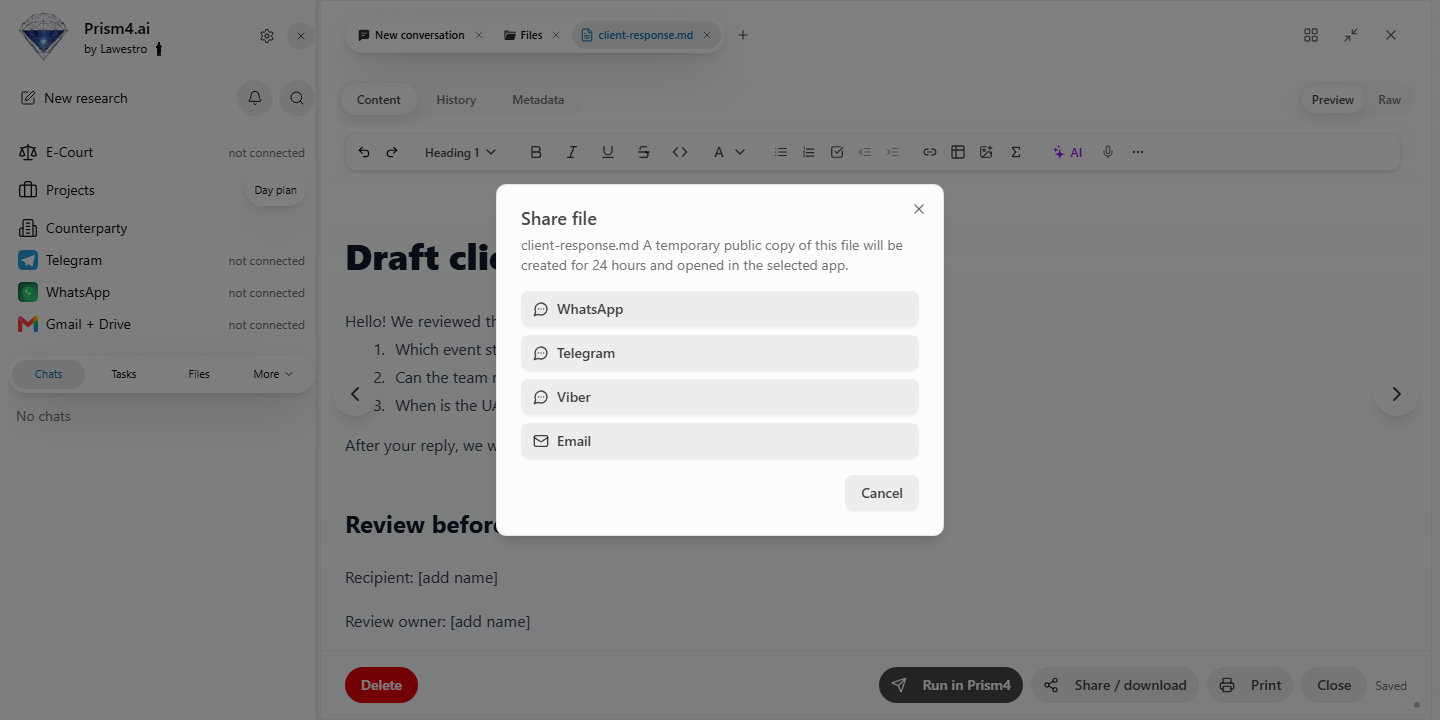
Task: Open the search magnifier in sidebar
Action: (297, 98)
